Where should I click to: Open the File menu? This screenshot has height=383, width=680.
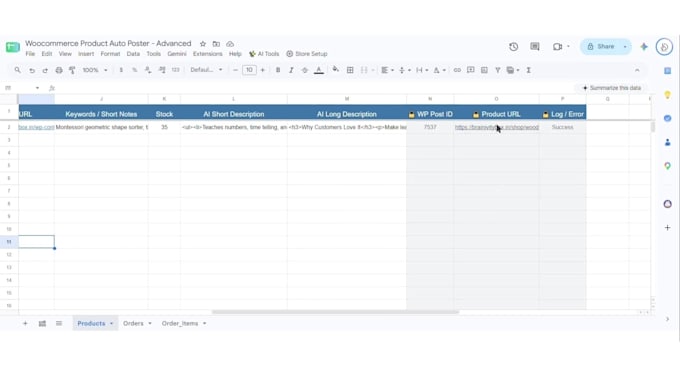(x=30, y=54)
